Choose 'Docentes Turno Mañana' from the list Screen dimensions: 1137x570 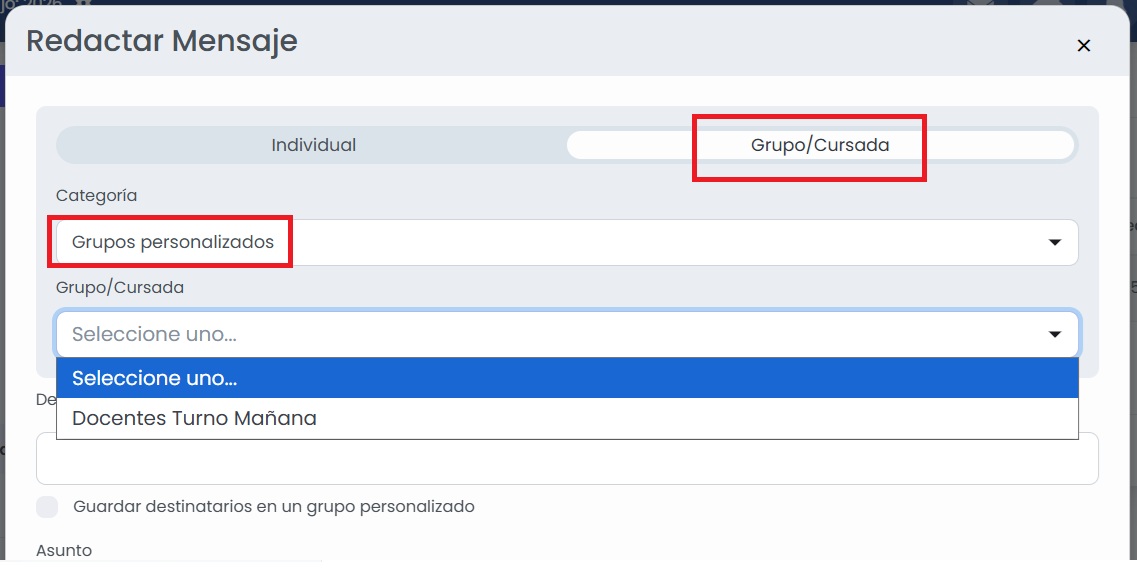pyautogui.click(x=567, y=418)
